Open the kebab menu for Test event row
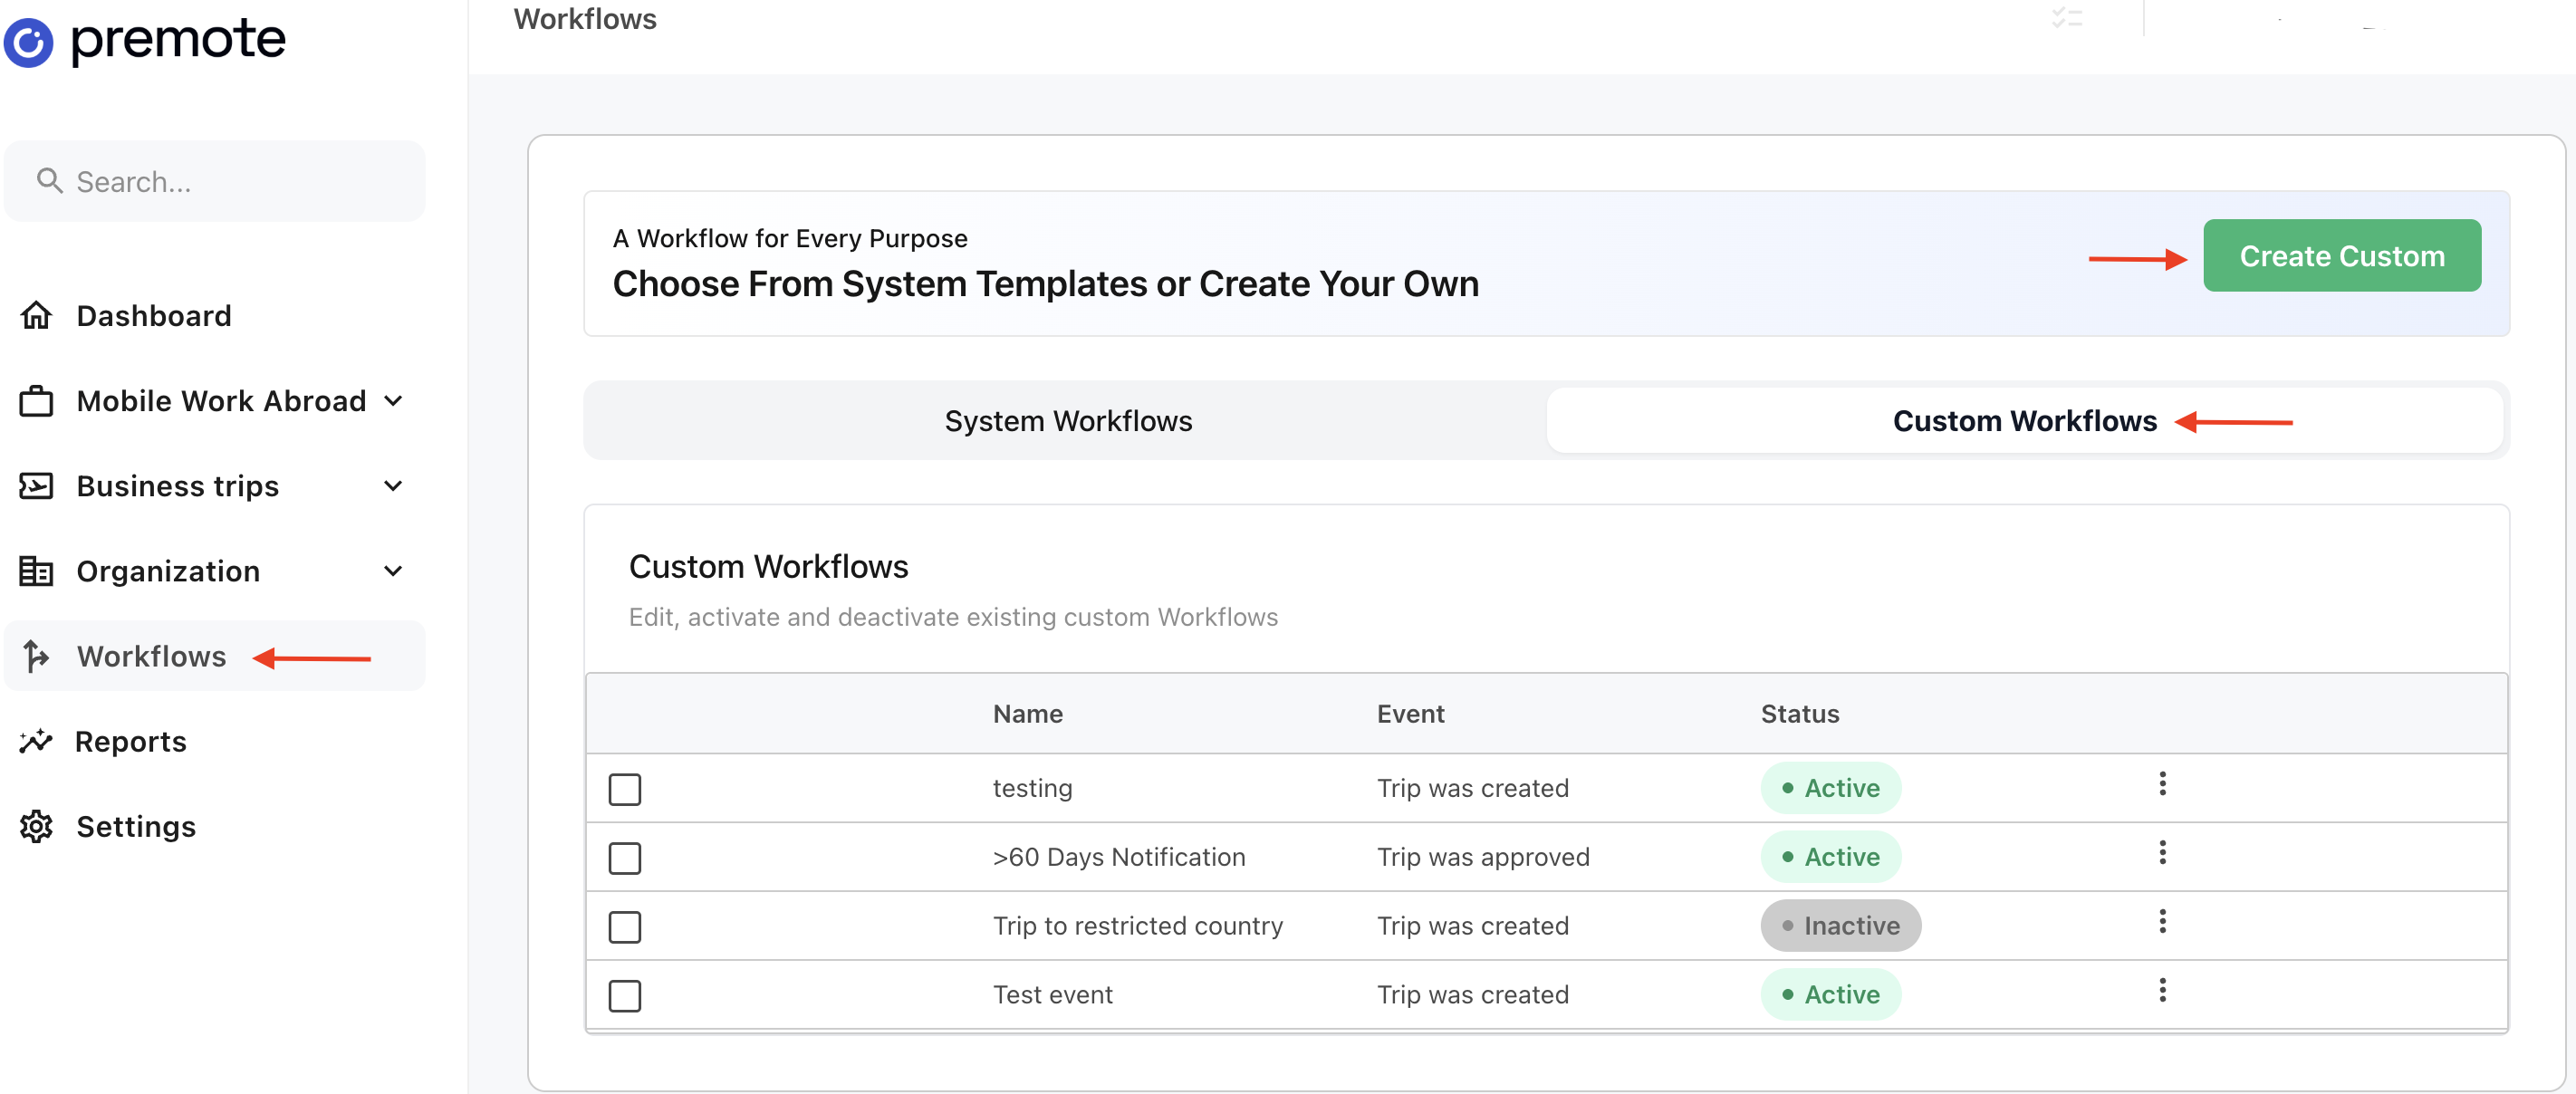 pos(2162,991)
